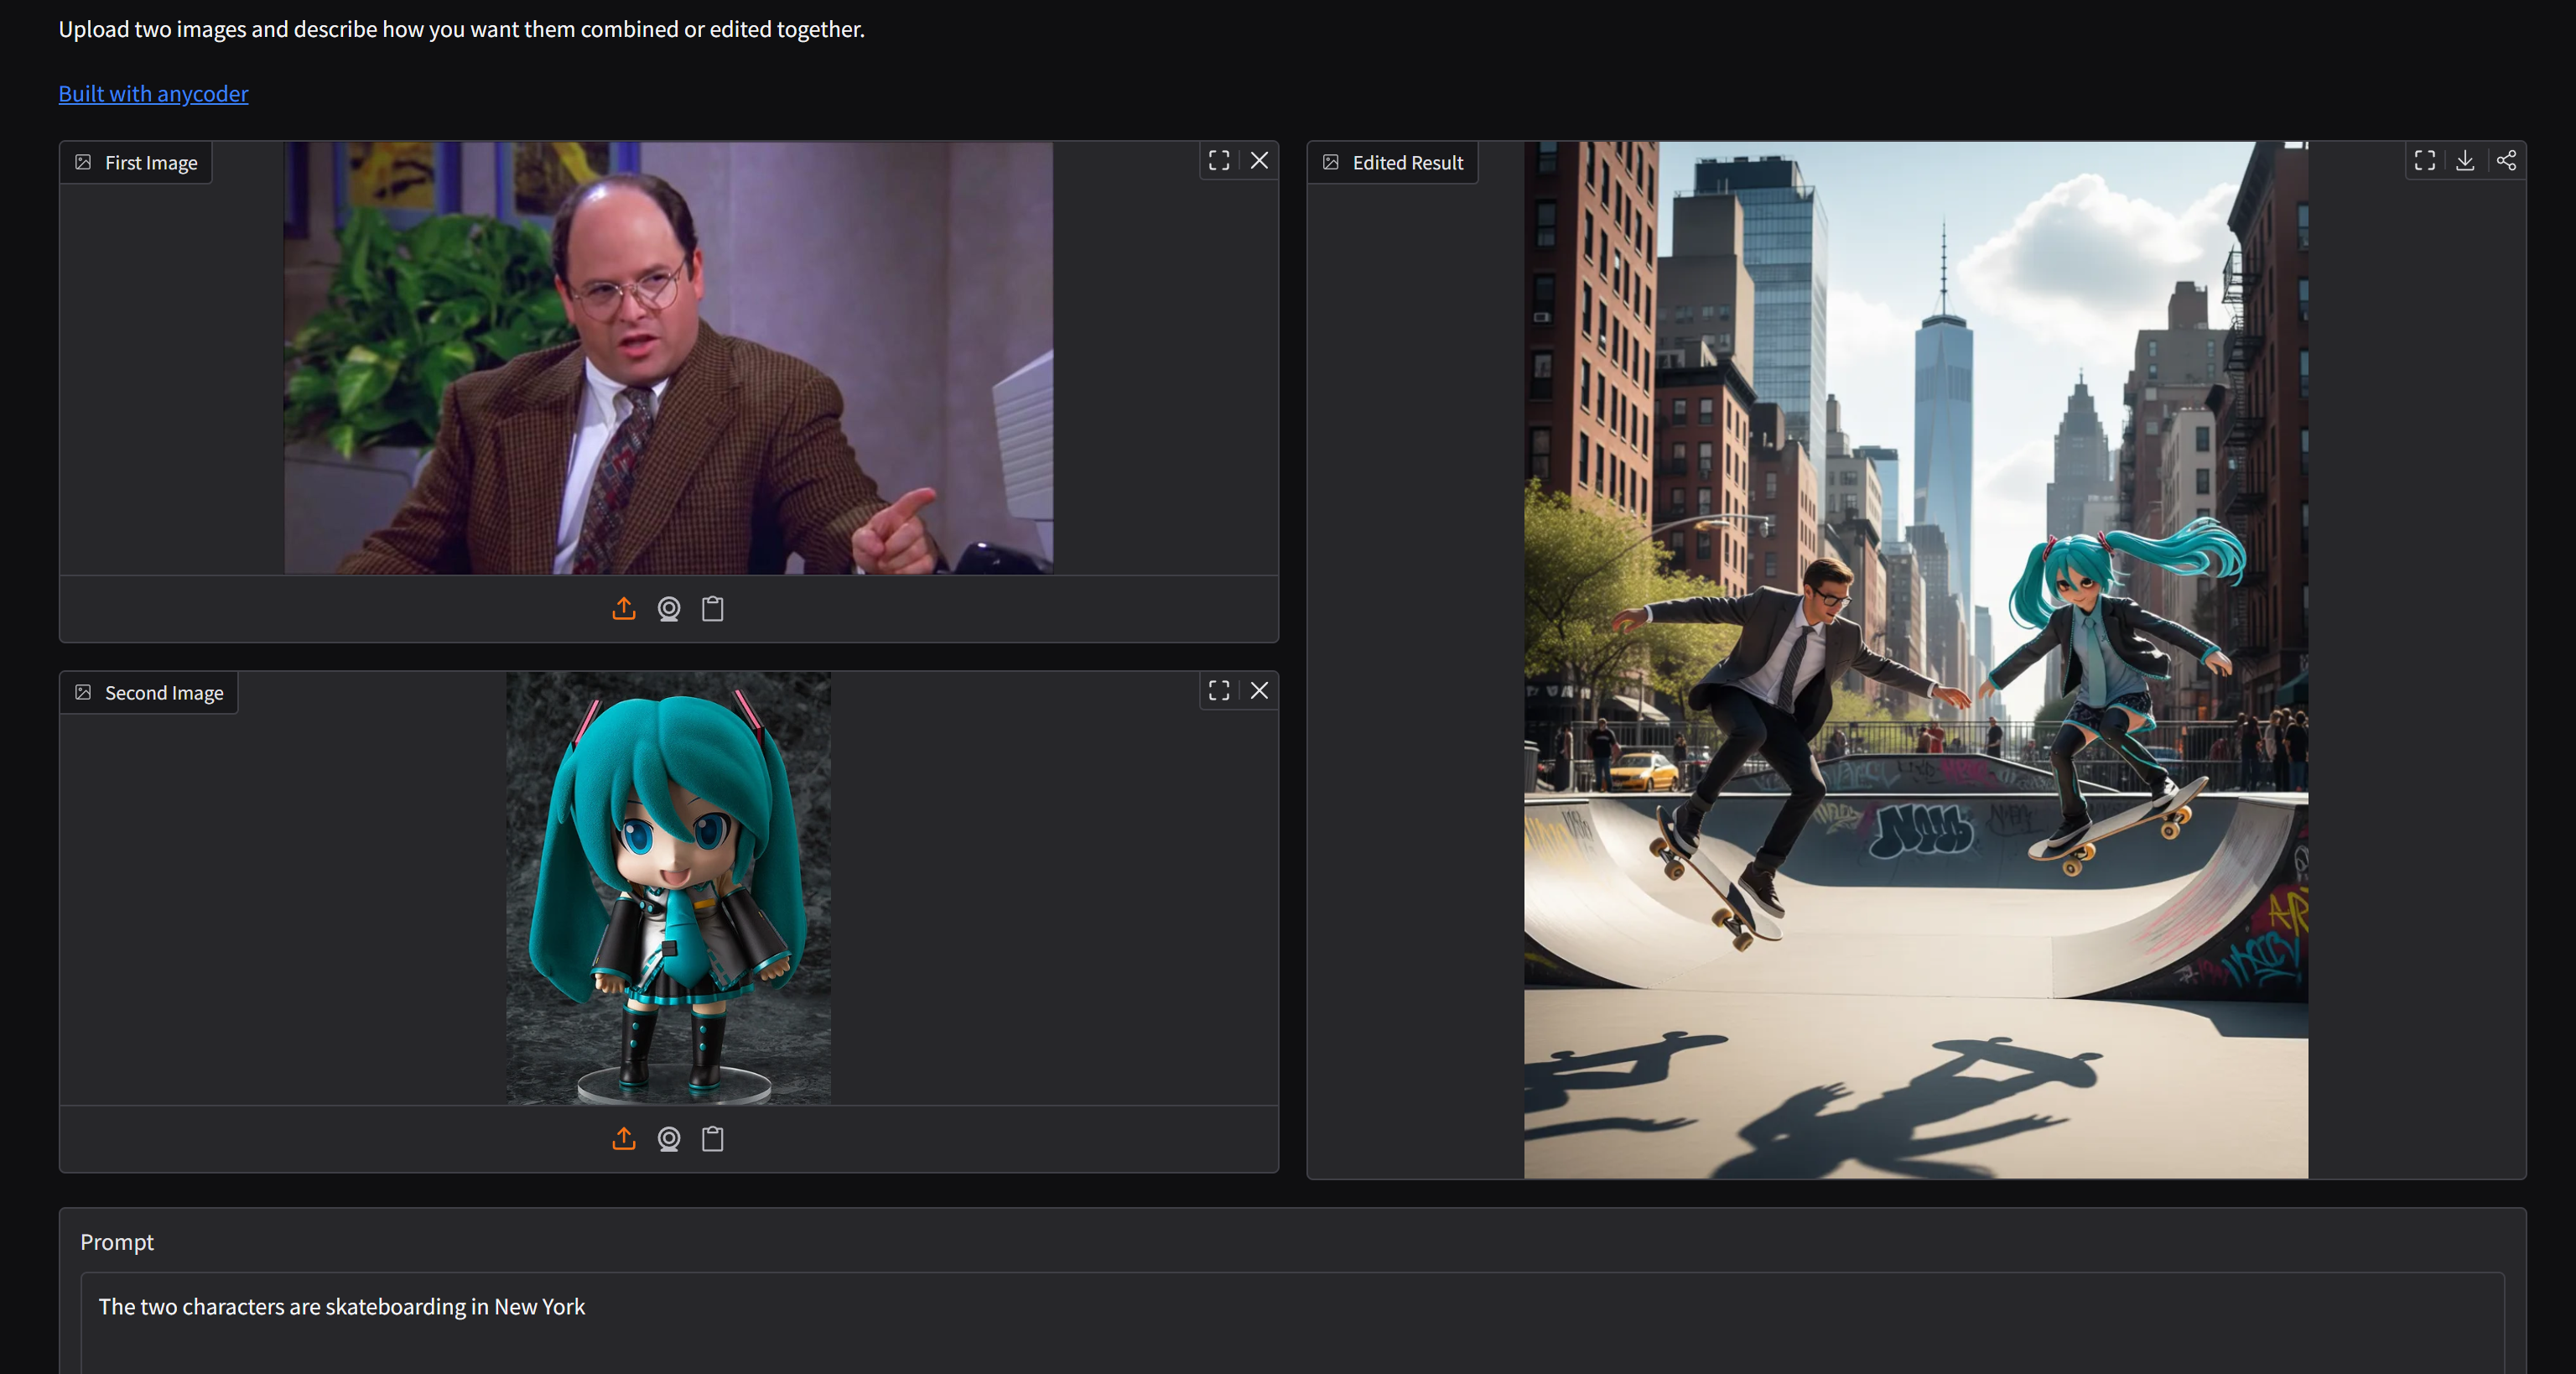Paste First Image from clipboard
2576x1374 pixels.
713,608
